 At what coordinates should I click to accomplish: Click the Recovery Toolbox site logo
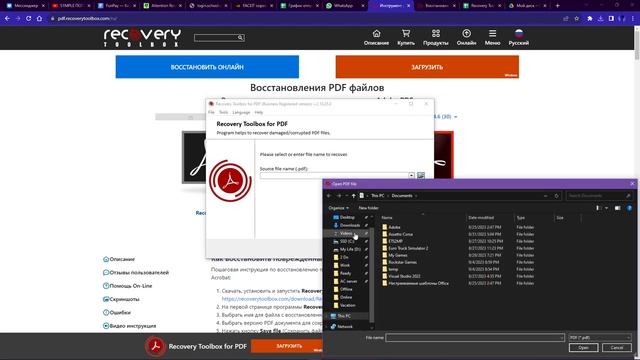(142, 38)
